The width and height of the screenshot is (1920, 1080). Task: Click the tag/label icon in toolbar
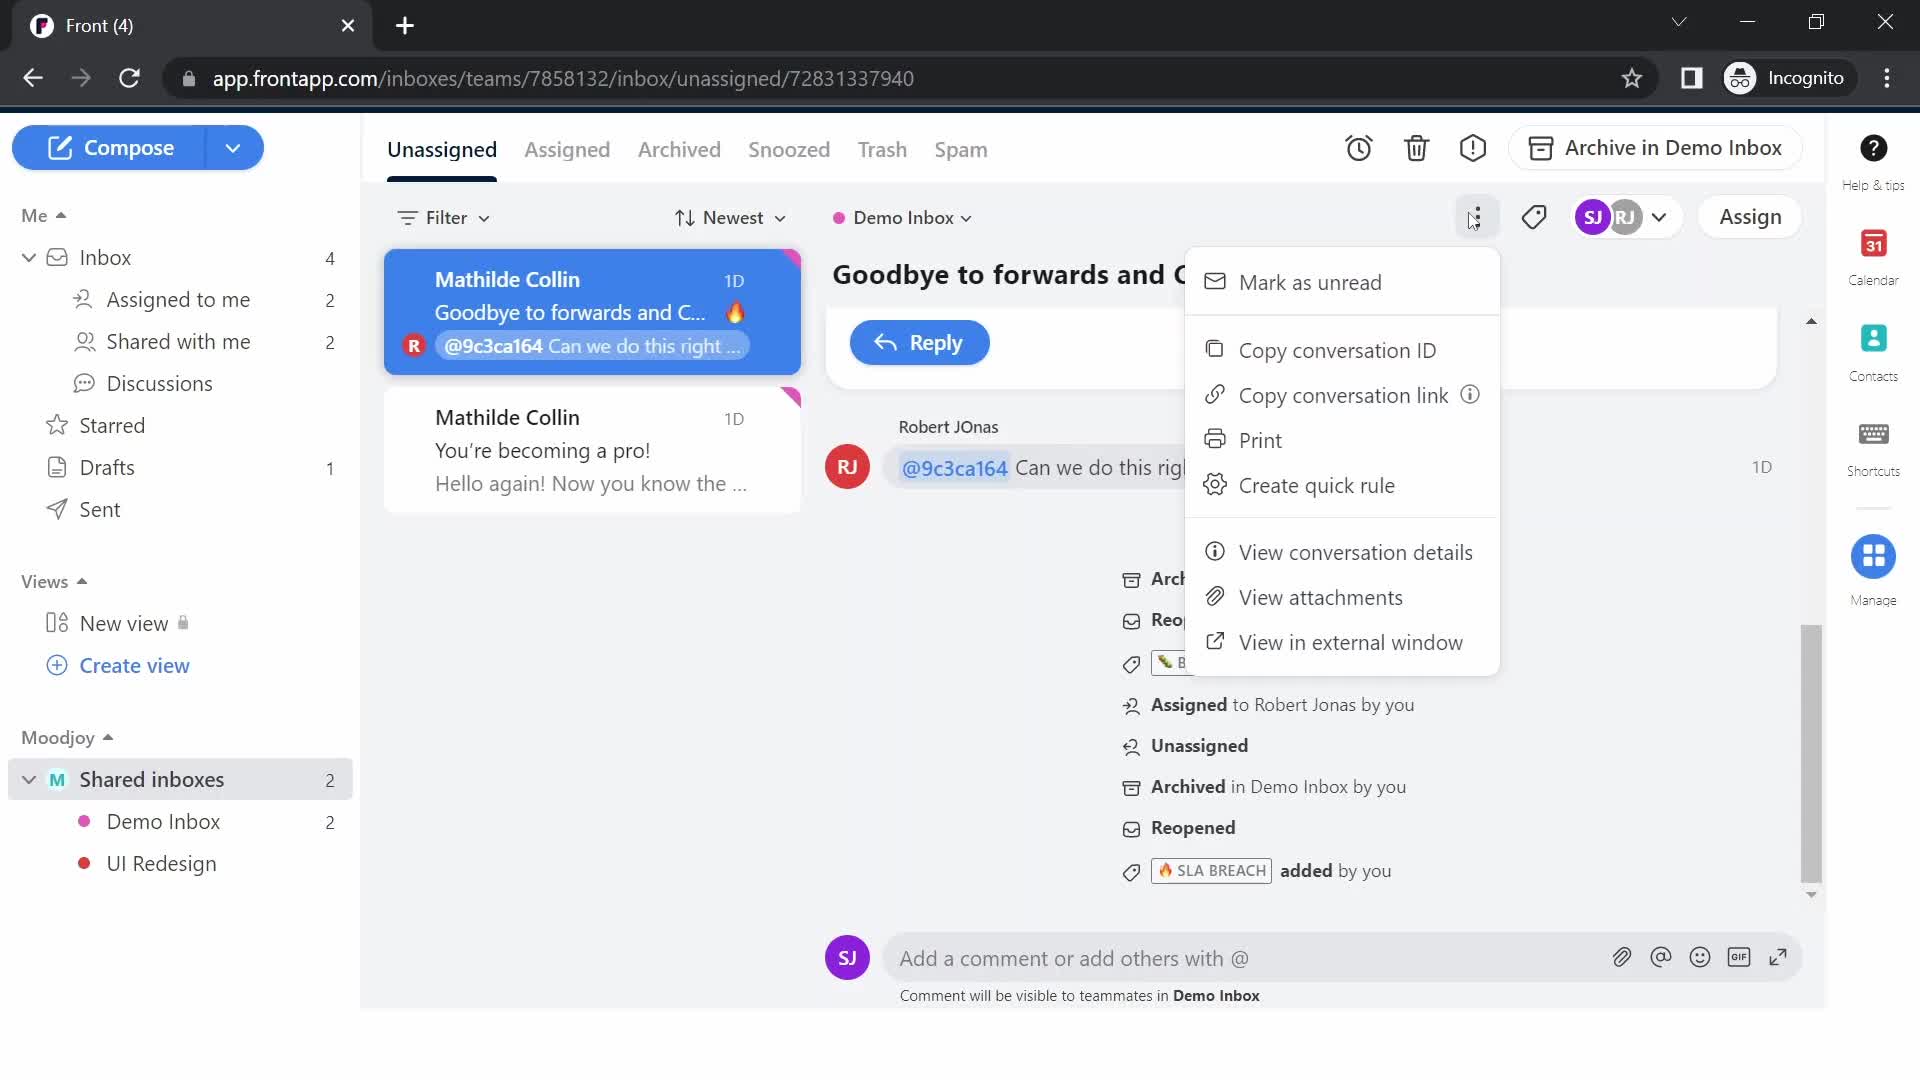tap(1534, 216)
